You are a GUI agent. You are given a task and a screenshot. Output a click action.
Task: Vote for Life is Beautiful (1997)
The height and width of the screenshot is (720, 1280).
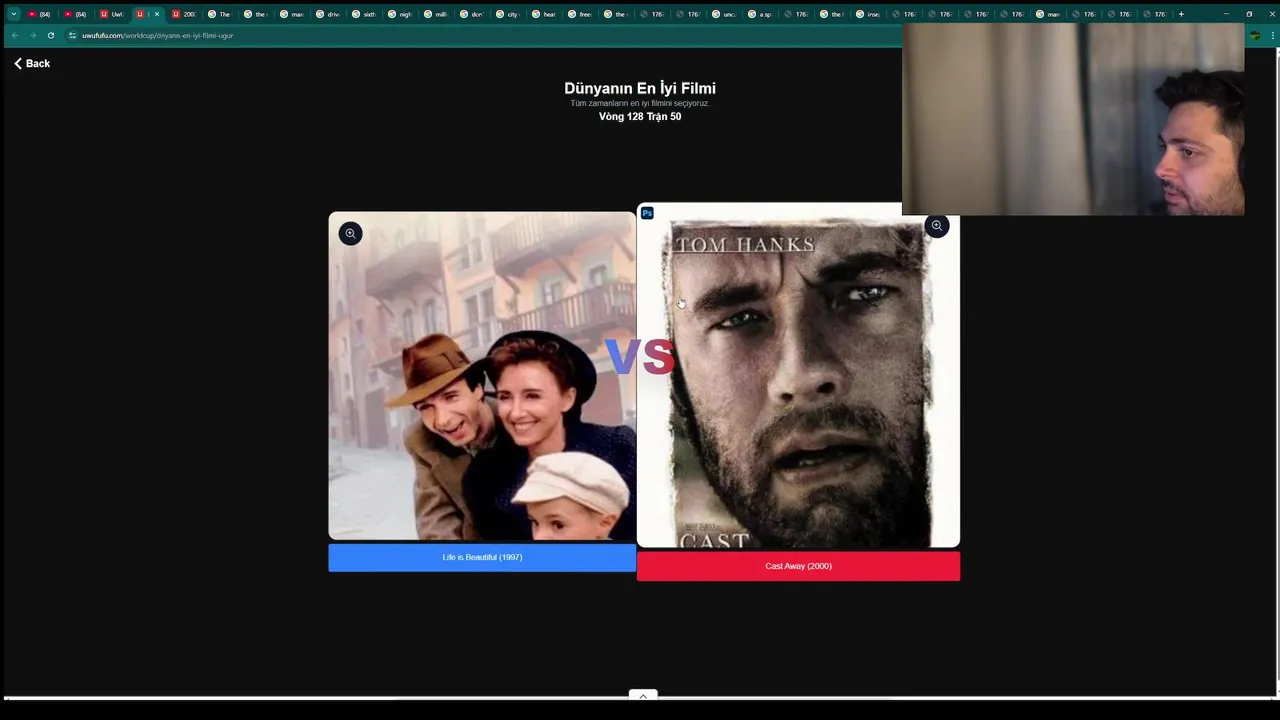pos(482,557)
